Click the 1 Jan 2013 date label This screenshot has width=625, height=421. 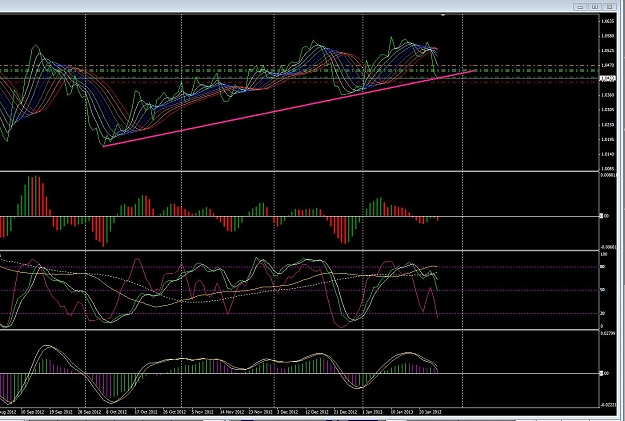pos(372,412)
